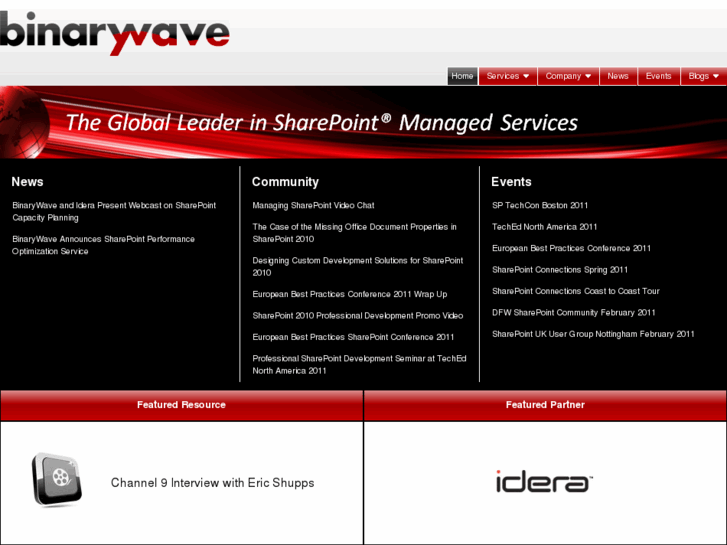The image size is (727, 545).
Task: Open European Best Practices SharePoint Conference 2011
Action: [353, 337]
